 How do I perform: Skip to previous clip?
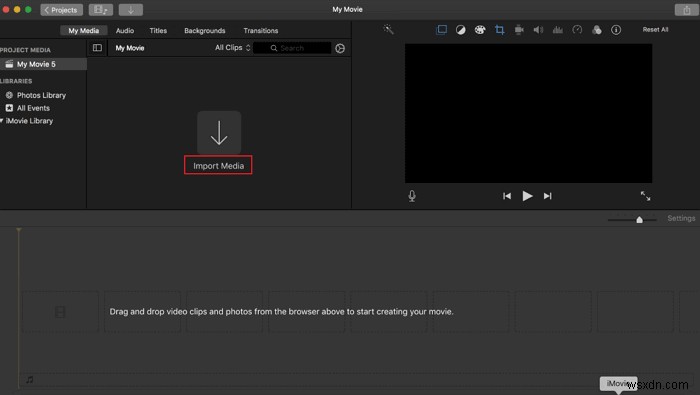tap(507, 196)
